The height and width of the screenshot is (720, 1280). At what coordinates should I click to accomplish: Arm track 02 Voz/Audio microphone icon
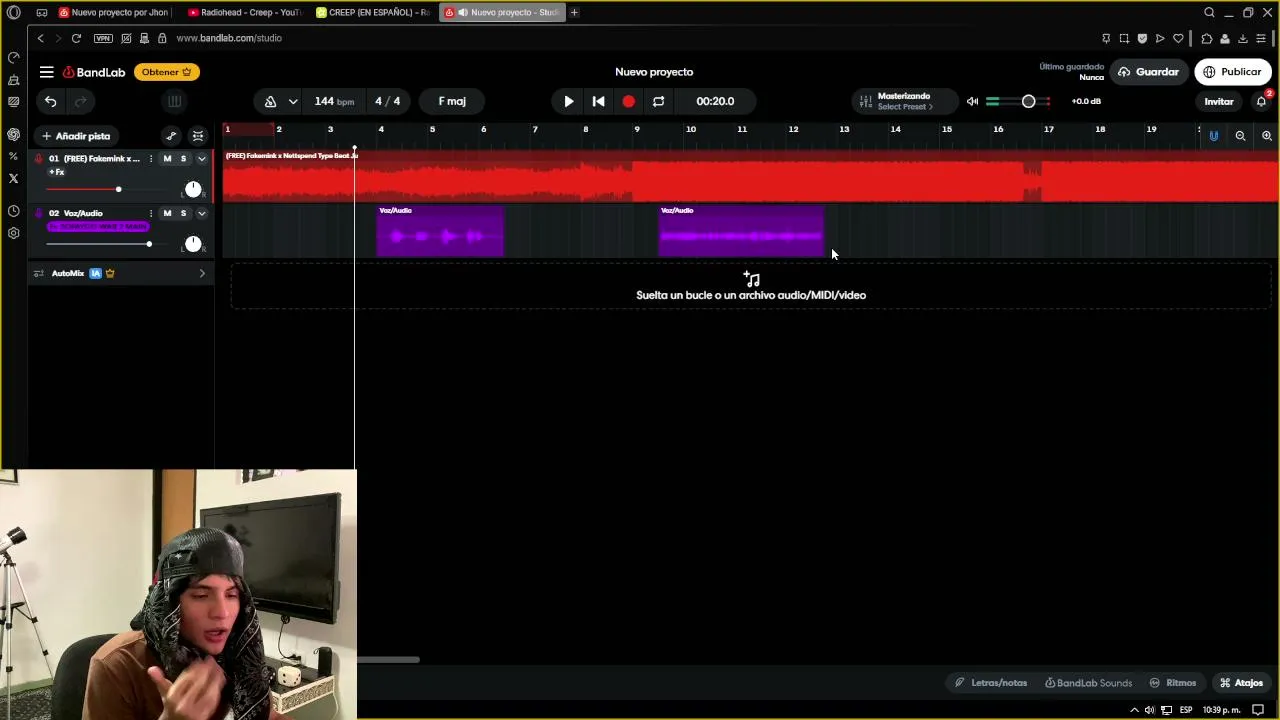click(x=39, y=213)
